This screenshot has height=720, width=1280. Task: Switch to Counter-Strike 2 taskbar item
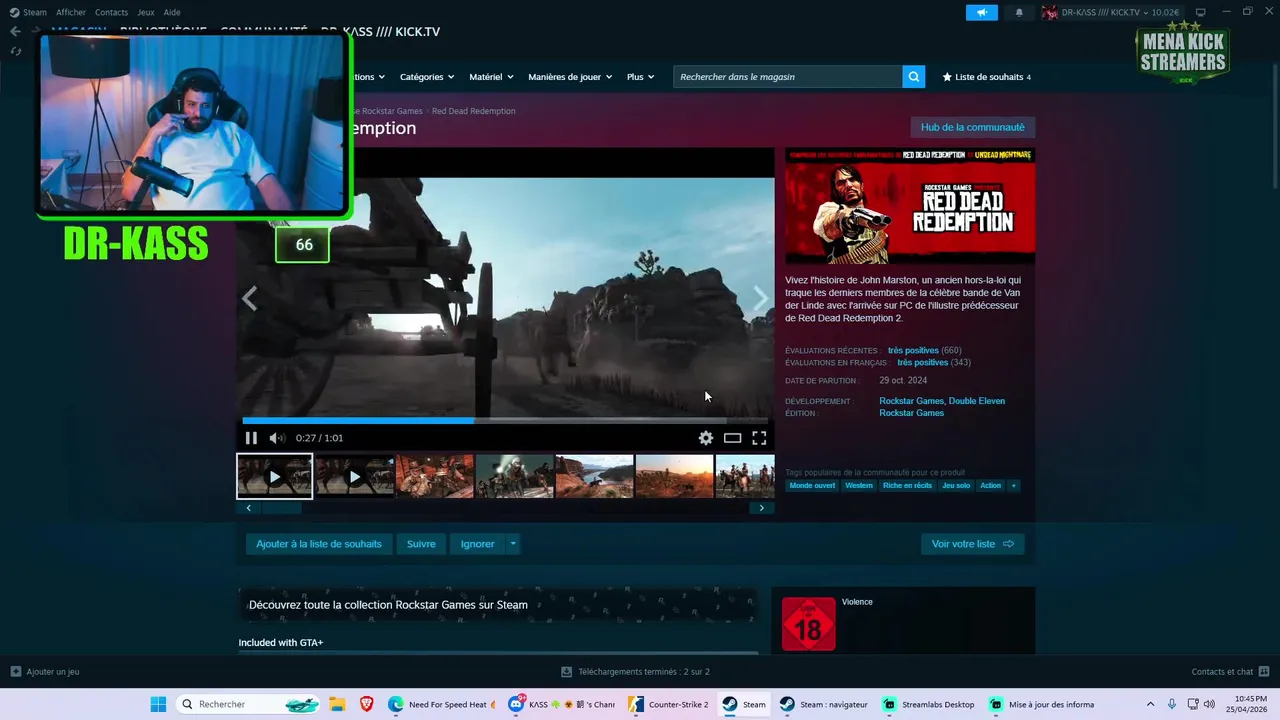pyautogui.click(x=668, y=704)
